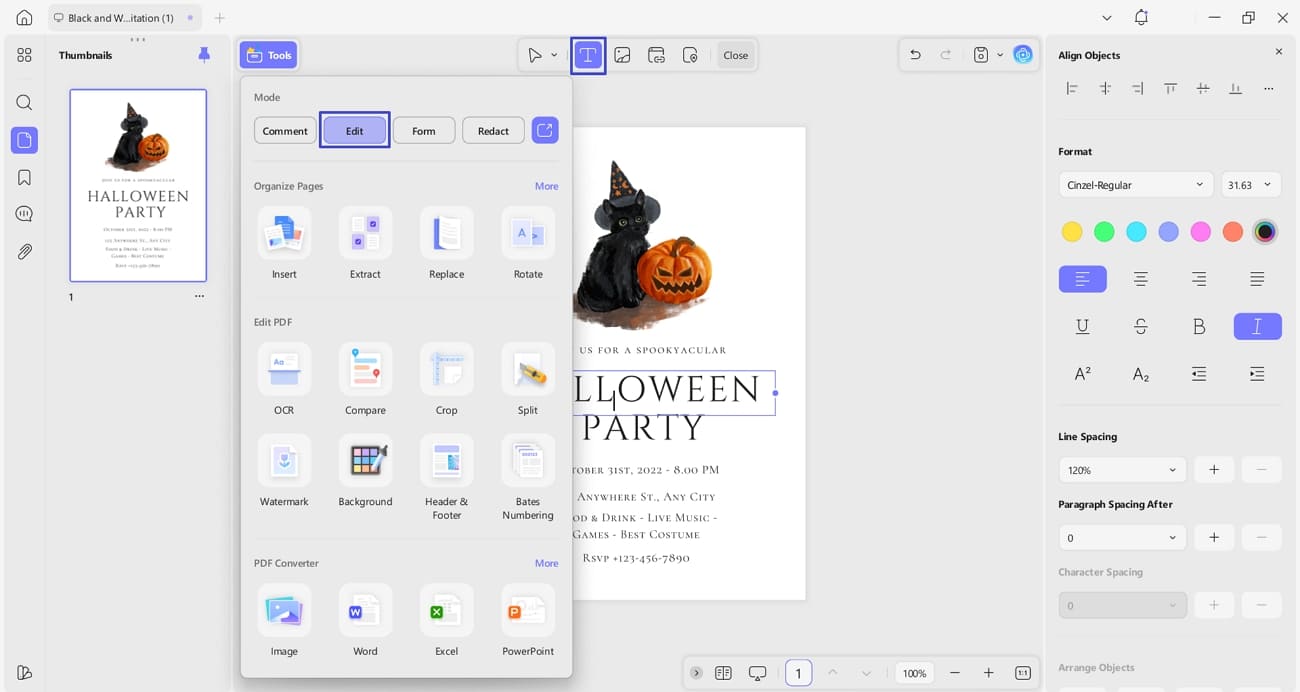This screenshot has width=1300, height=692.
Task: Select the page 1 thumbnail
Action: (138, 185)
